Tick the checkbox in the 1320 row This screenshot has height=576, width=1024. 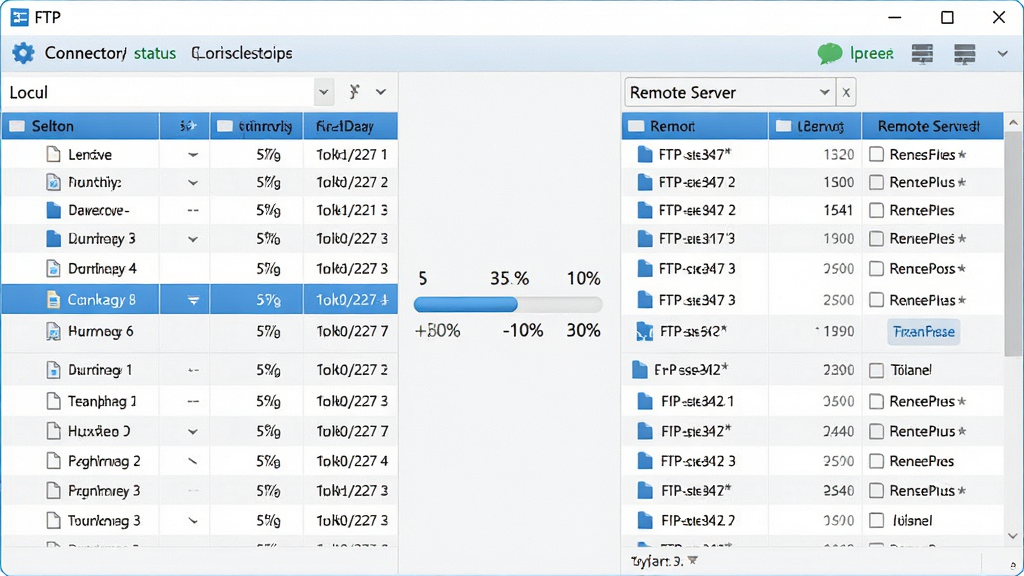876,155
